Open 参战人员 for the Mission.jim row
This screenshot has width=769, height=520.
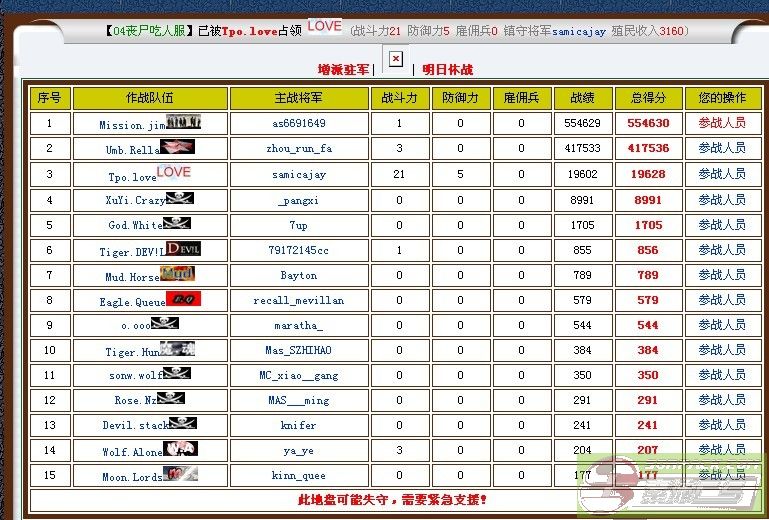click(722, 123)
